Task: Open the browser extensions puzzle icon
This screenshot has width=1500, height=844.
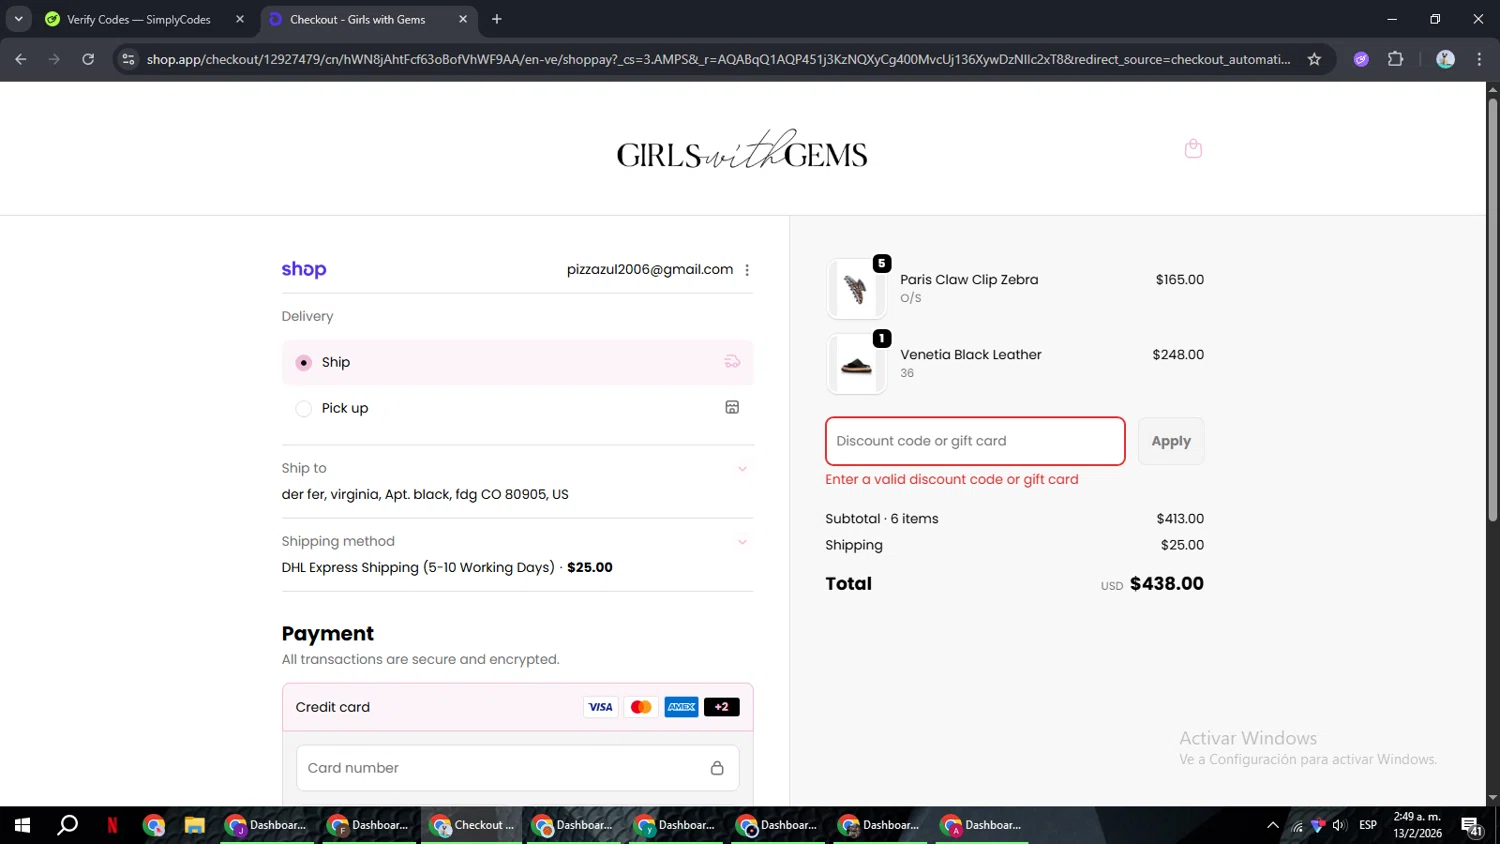Action: (x=1396, y=59)
